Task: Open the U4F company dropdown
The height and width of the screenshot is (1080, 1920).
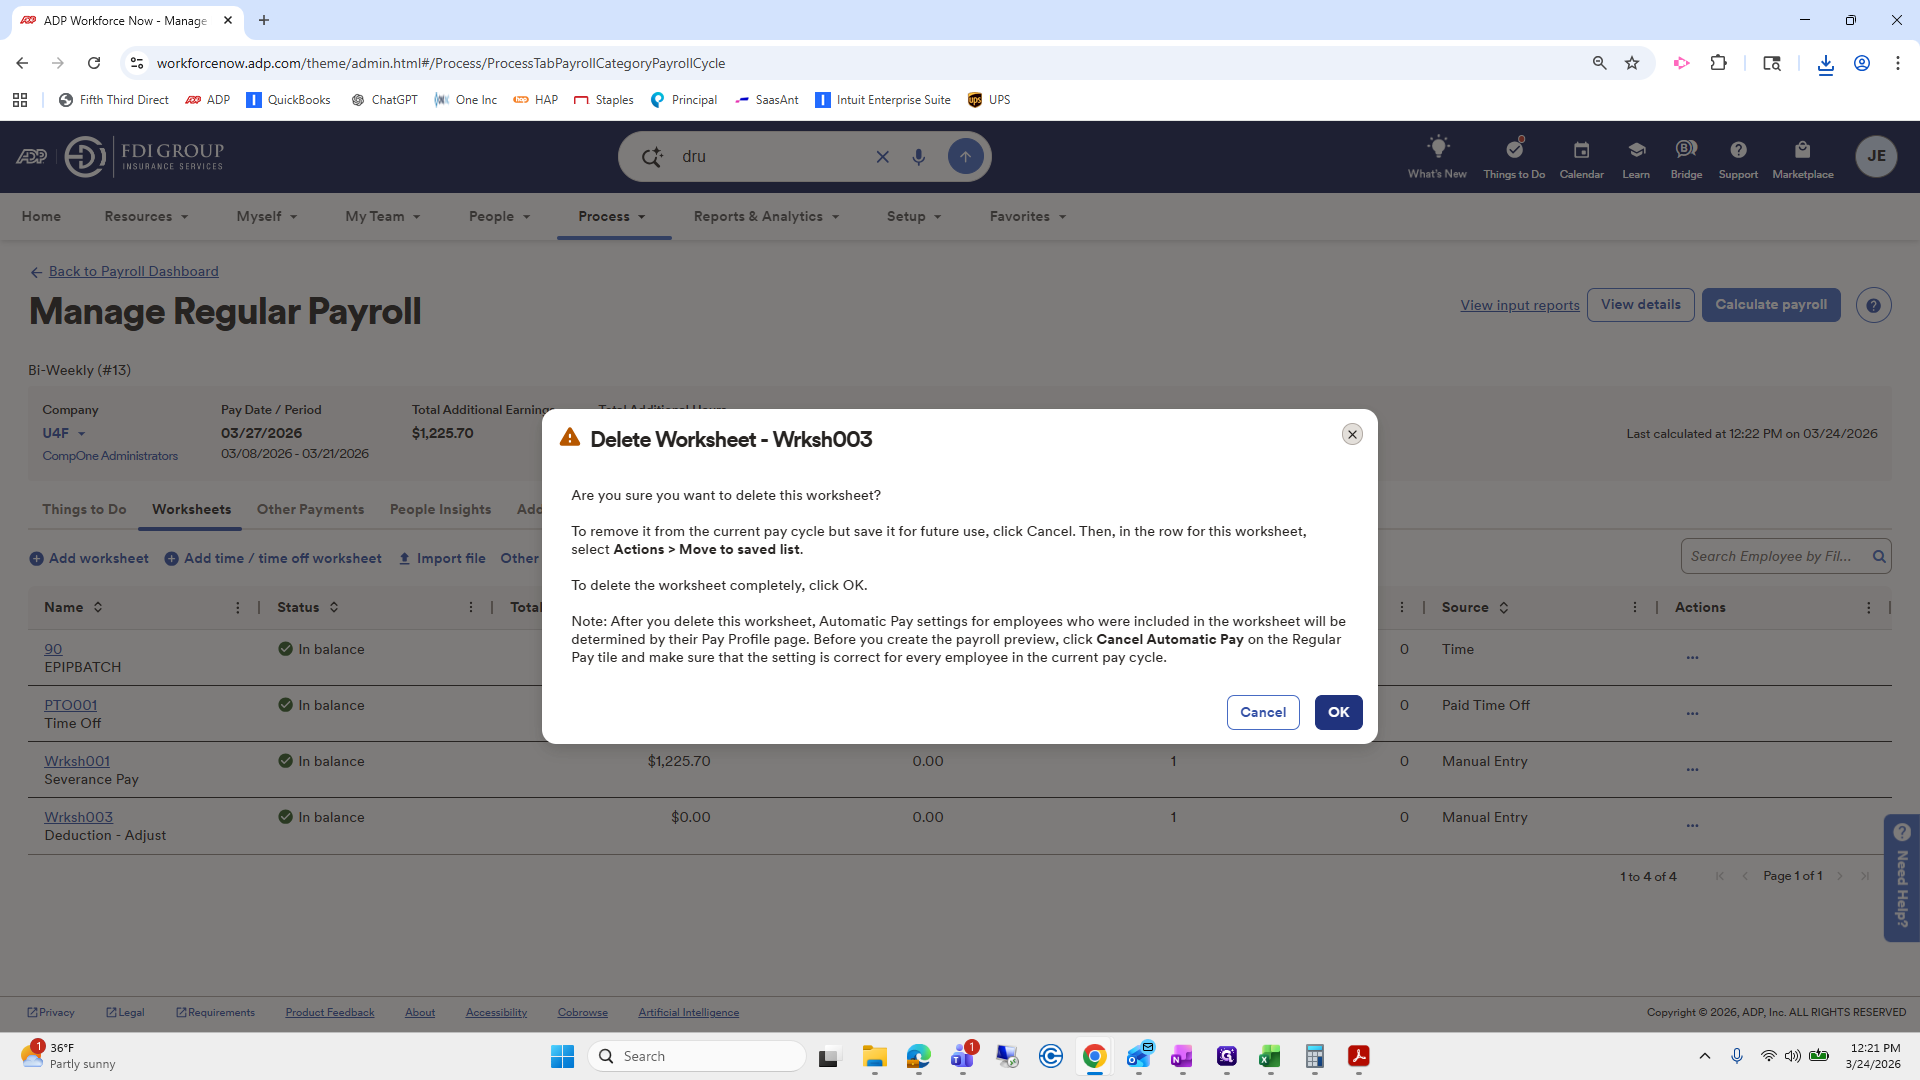Action: (63, 433)
